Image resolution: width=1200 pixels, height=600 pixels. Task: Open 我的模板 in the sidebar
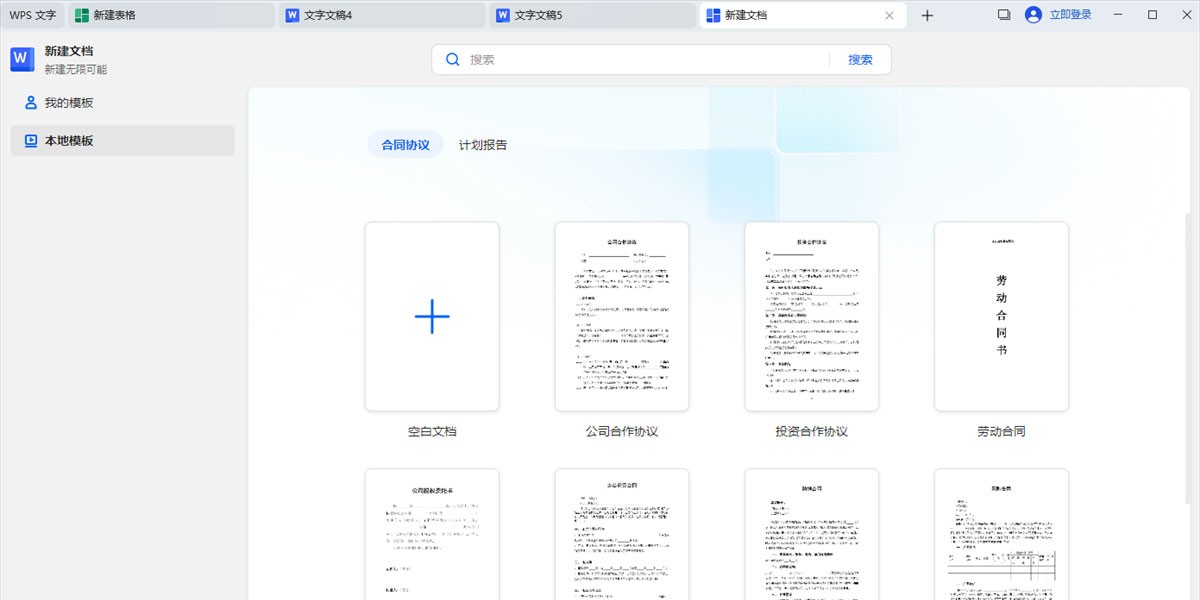[x=122, y=103]
